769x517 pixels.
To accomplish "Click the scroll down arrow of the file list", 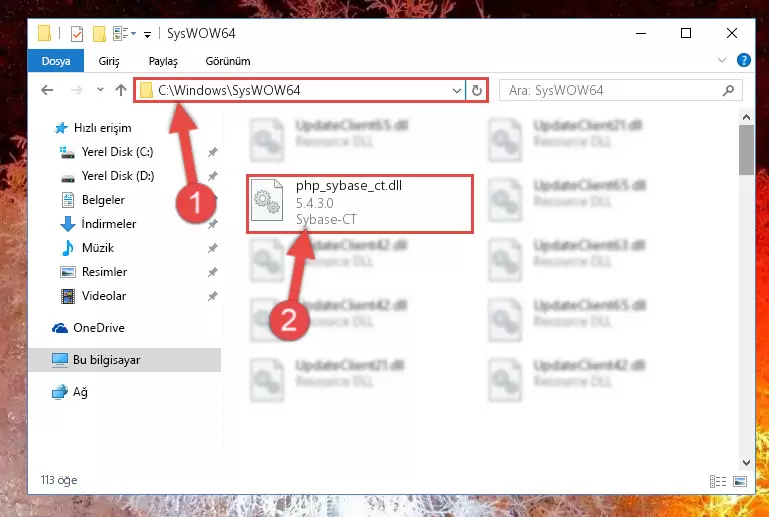I will coord(746,463).
